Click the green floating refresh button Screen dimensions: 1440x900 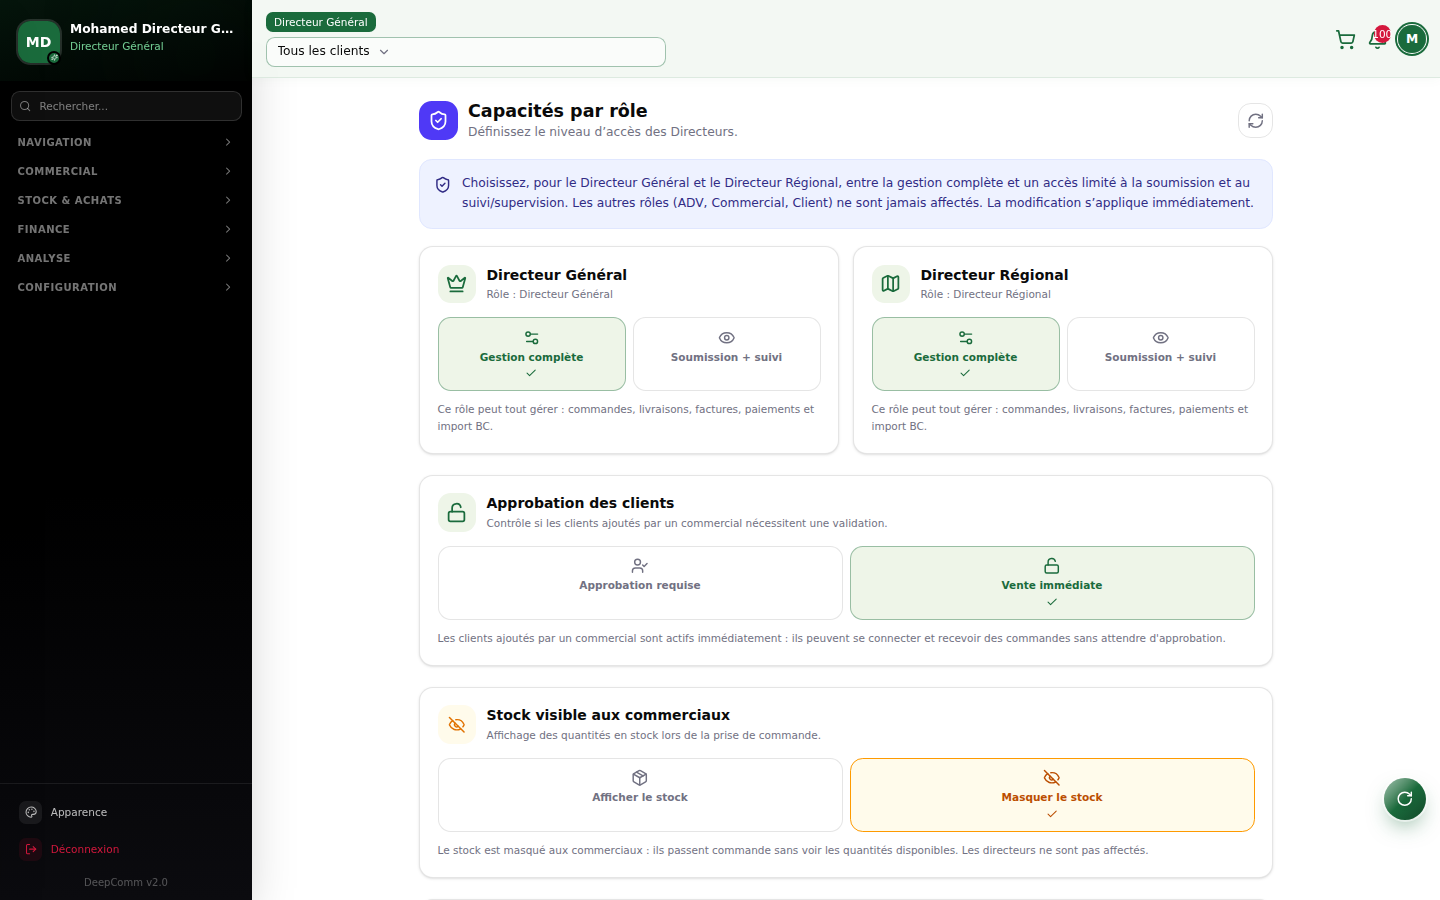[1405, 798]
